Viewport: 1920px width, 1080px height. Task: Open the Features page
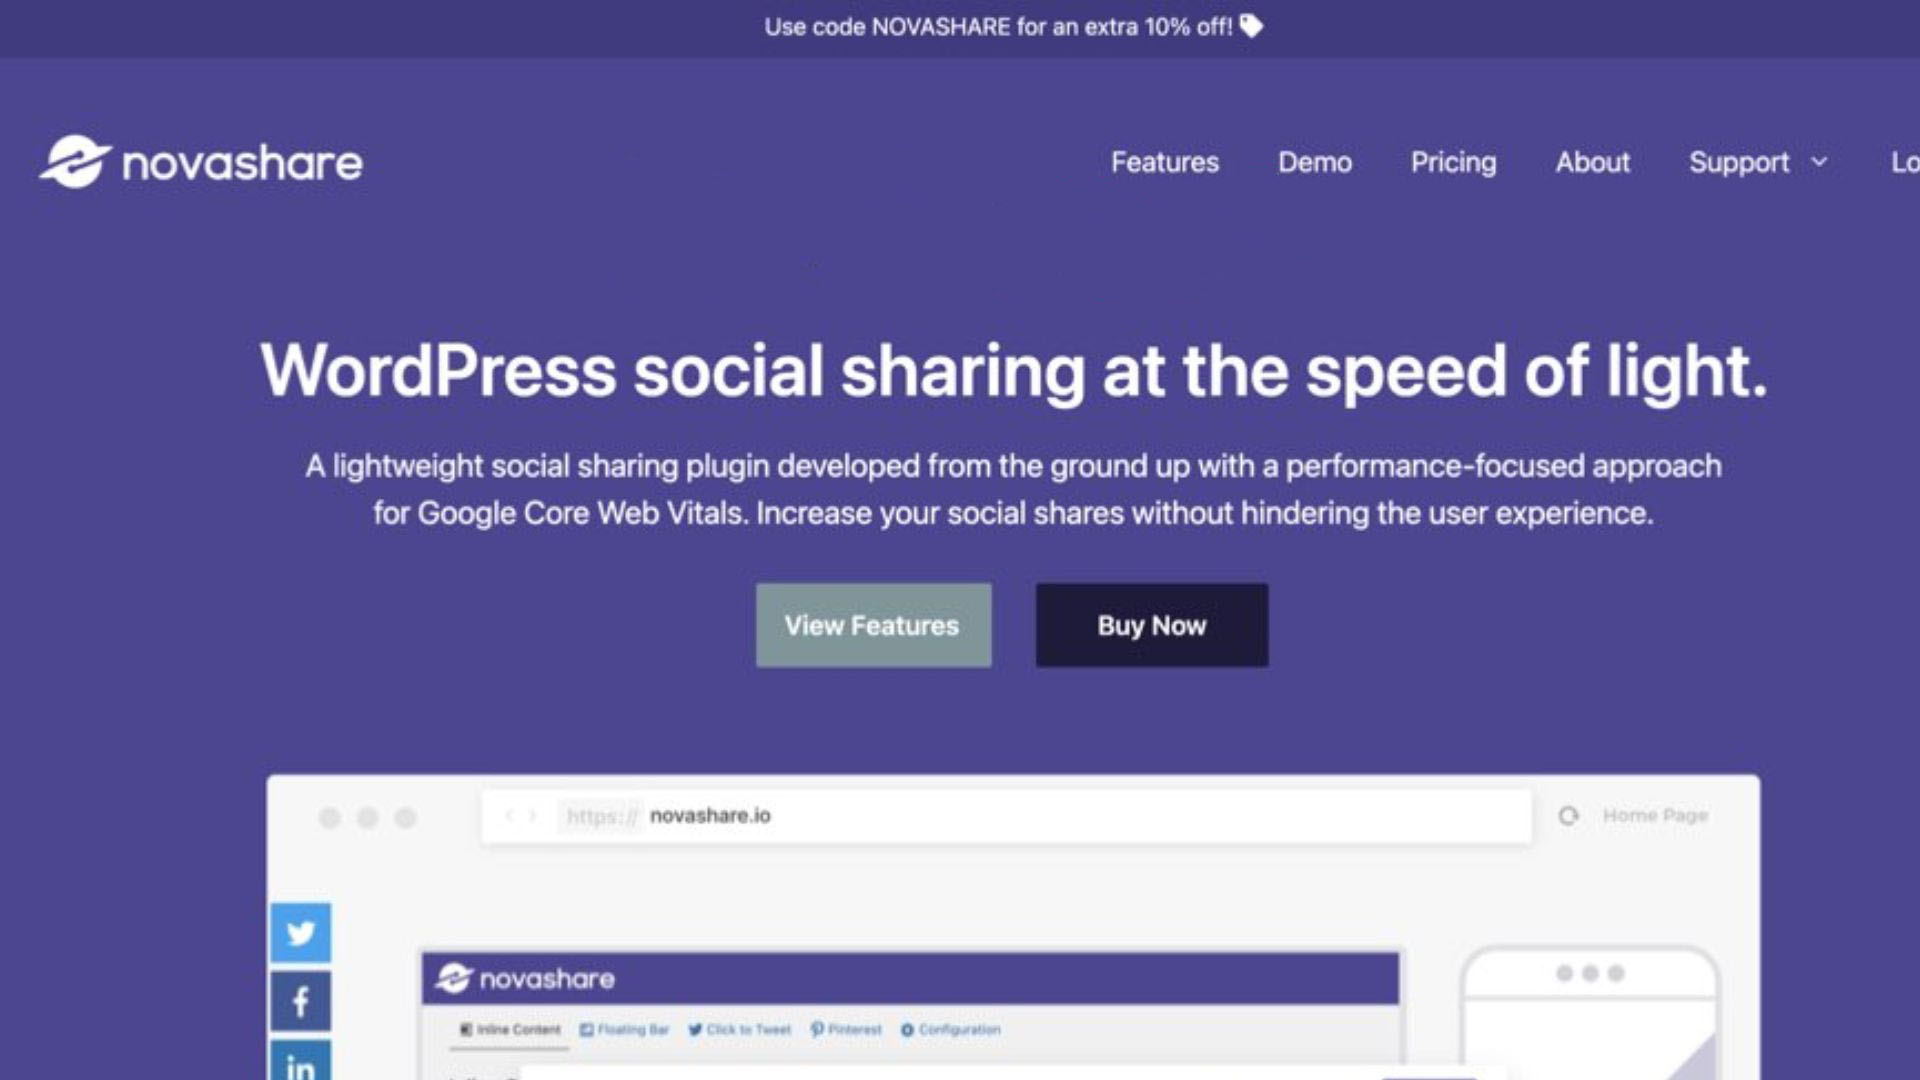(x=1165, y=162)
